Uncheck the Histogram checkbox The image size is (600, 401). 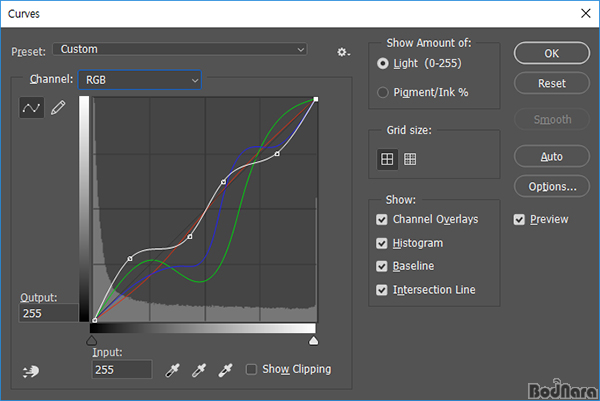(x=382, y=243)
